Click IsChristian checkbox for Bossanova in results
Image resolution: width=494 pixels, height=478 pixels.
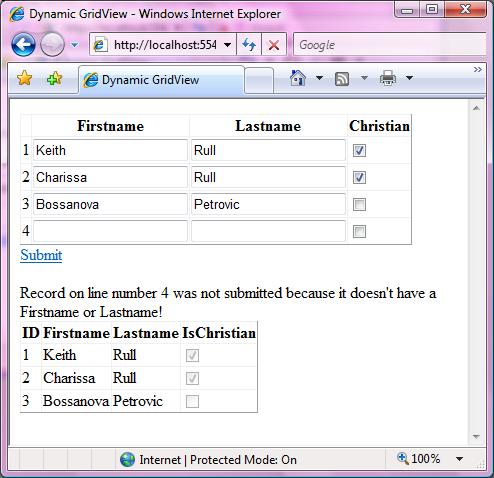192,401
